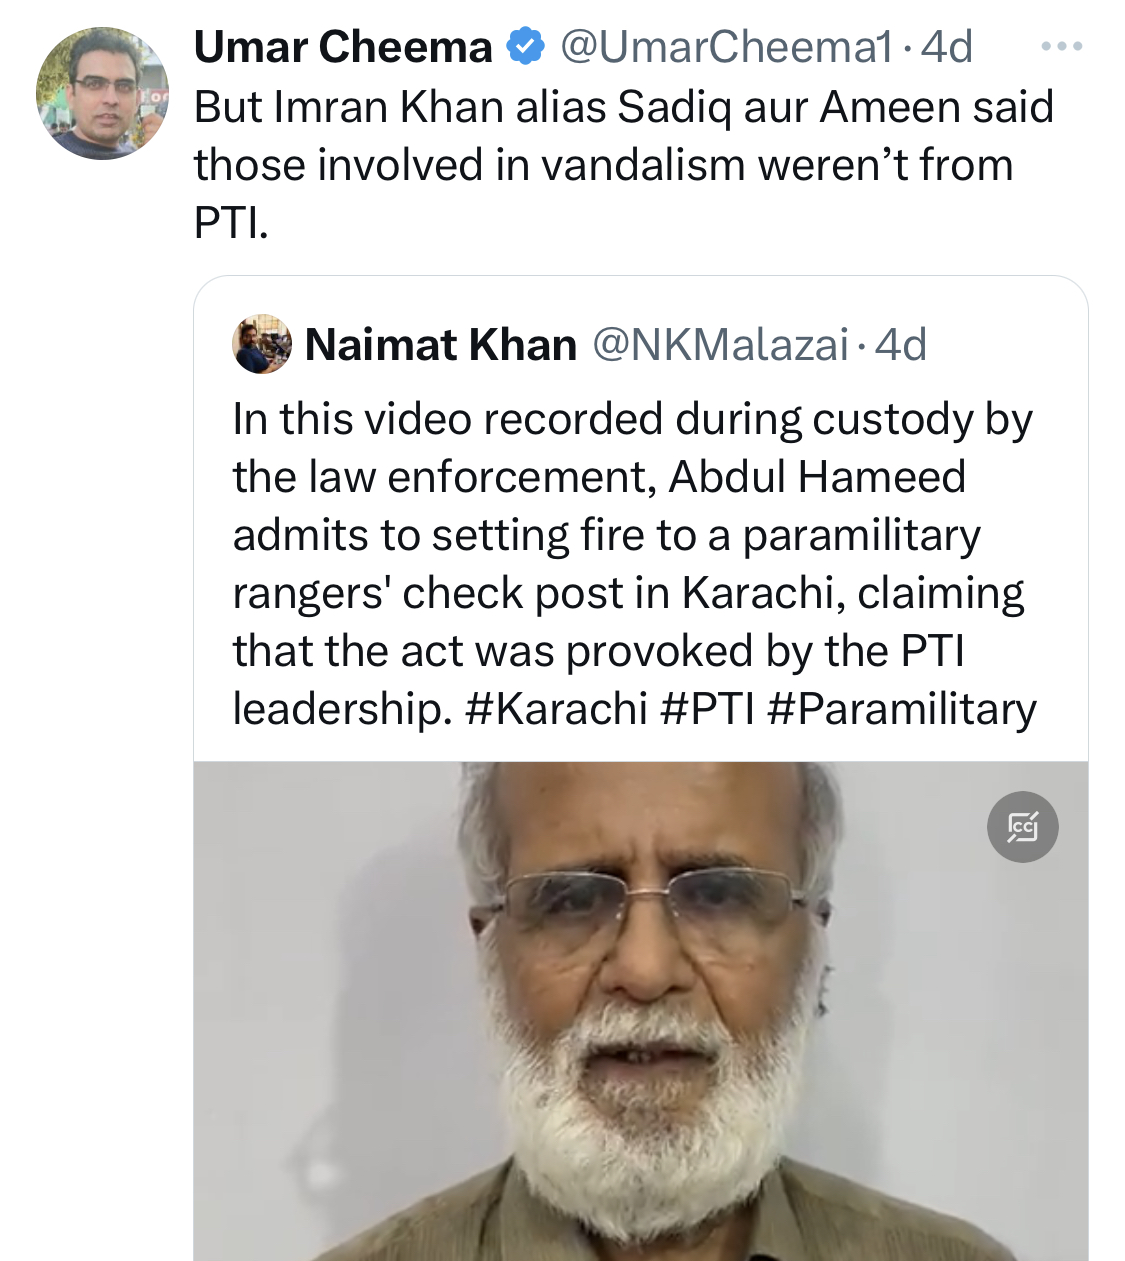Open the three-dot more options menu
Viewport: 1125px width, 1261px height.
tap(1061, 46)
